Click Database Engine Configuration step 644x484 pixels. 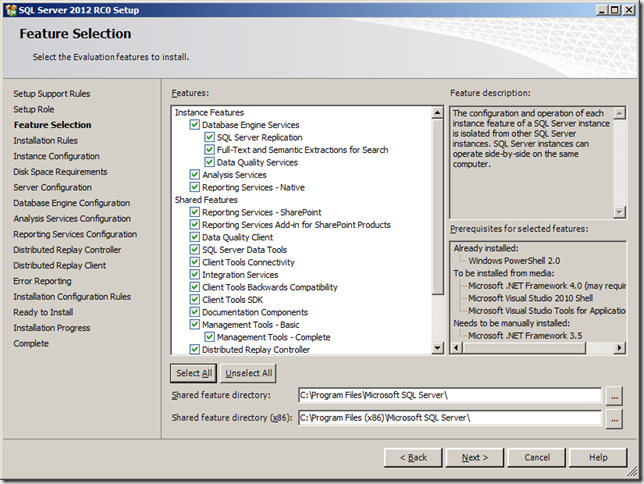71,203
